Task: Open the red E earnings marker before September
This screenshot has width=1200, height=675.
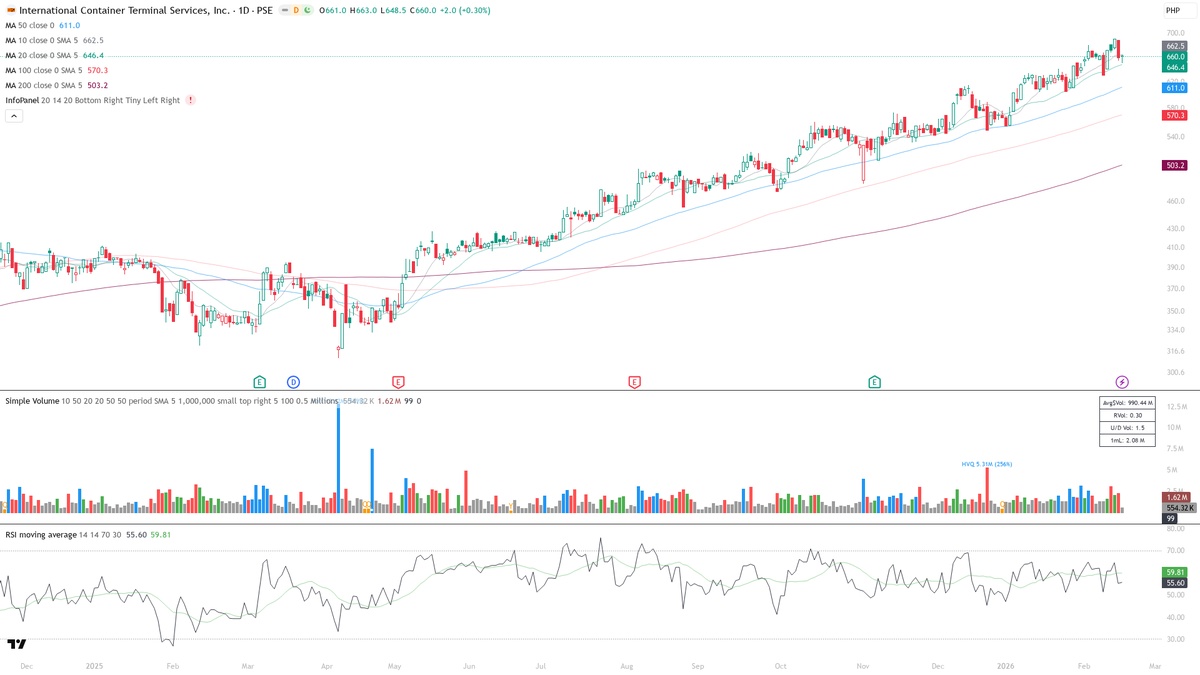Action: pyautogui.click(x=634, y=382)
